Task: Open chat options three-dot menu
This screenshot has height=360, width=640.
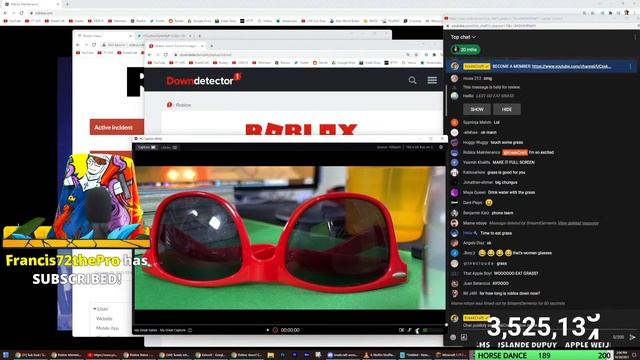Action: pyautogui.click(x=635, y=37)
